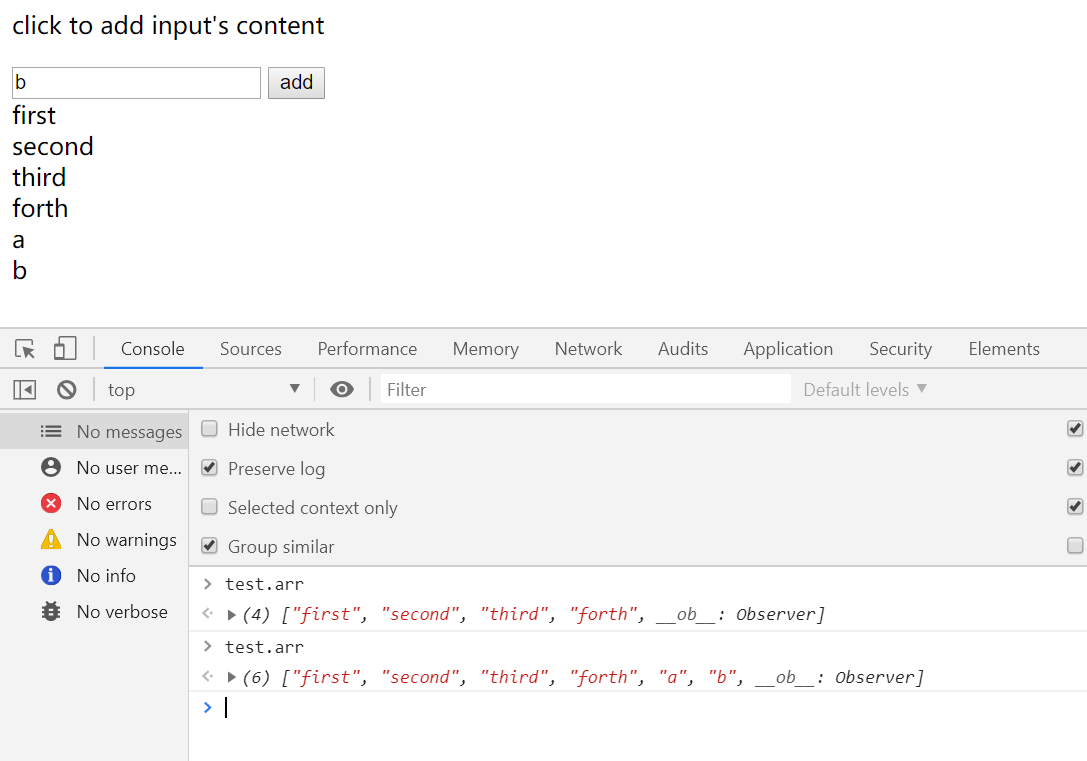Toggle the device toolbar icon

pyautogui.click(x=65, y=349)
